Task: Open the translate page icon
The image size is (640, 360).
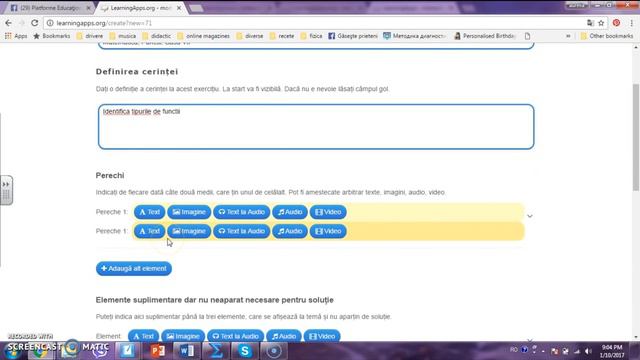Action: [590, 23]
